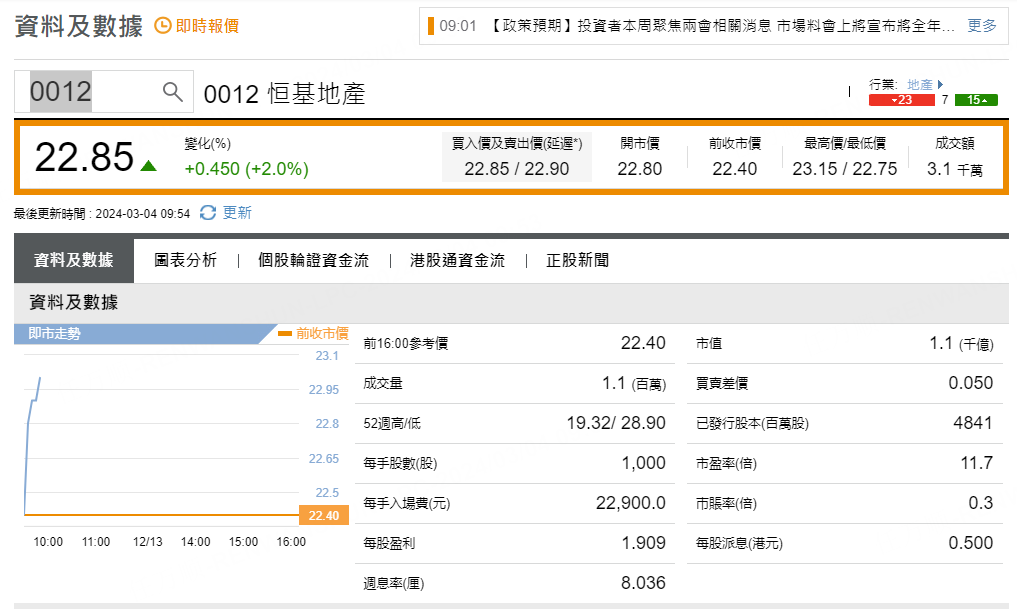Click the 市賬率 value 0.3
Viewport: 1017px width, 609px height.
tap(981, 503)
